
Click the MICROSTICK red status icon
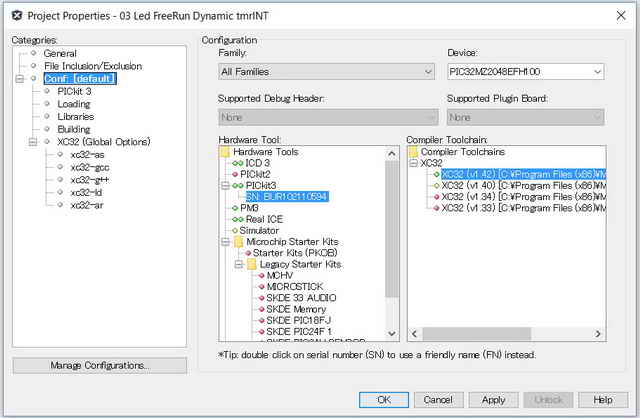pyautogui.click(x=262, y=287)
